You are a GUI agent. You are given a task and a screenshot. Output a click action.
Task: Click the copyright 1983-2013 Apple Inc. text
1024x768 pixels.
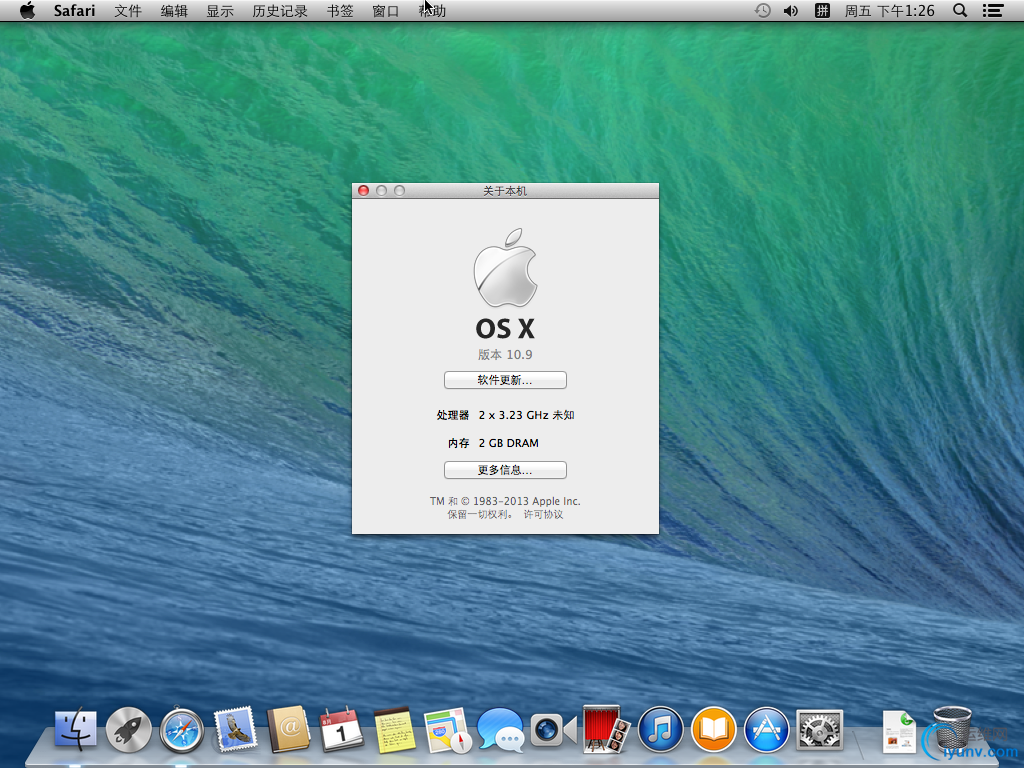tap(505, 502)
